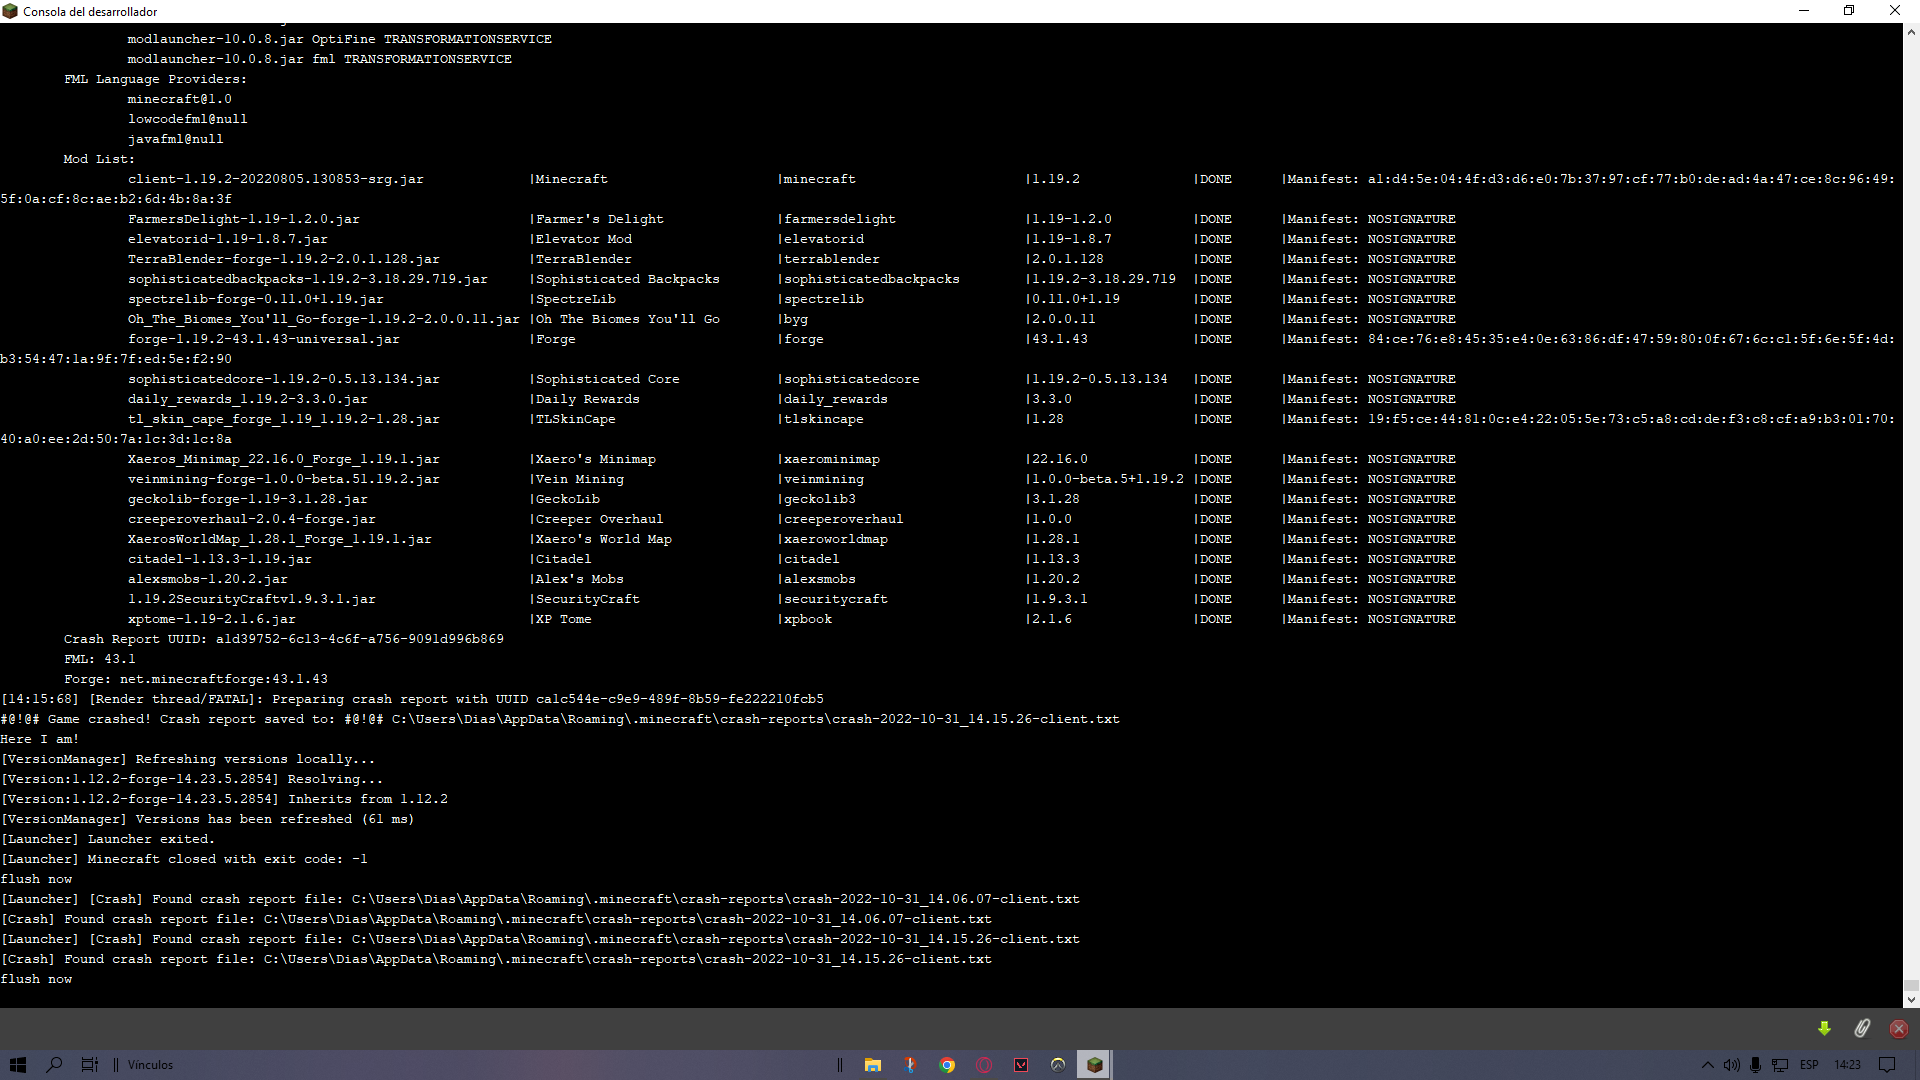Open the volume control in system tray
1920x1080 pixels.
1731,1065
